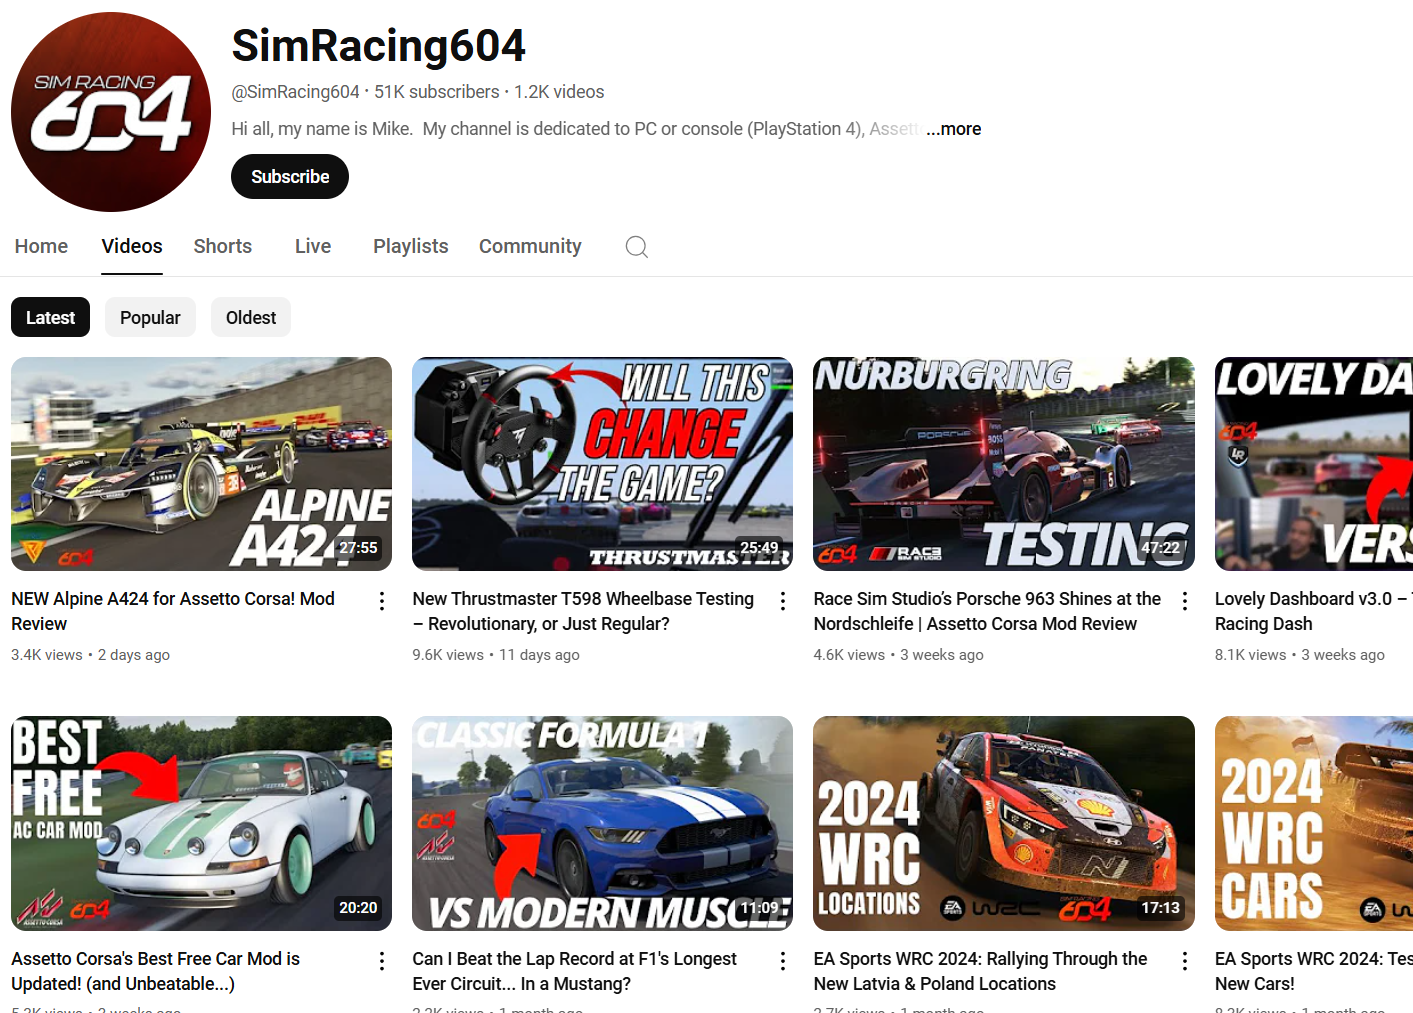Sort videos by Oldest
1413x1013 pixels.
(251, 317)
